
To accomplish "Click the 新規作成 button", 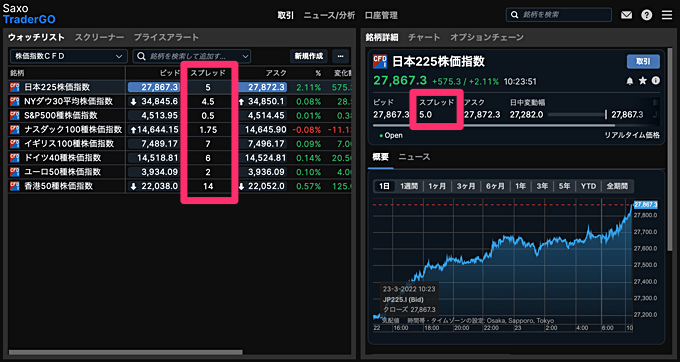I will [x=309, y=56].
